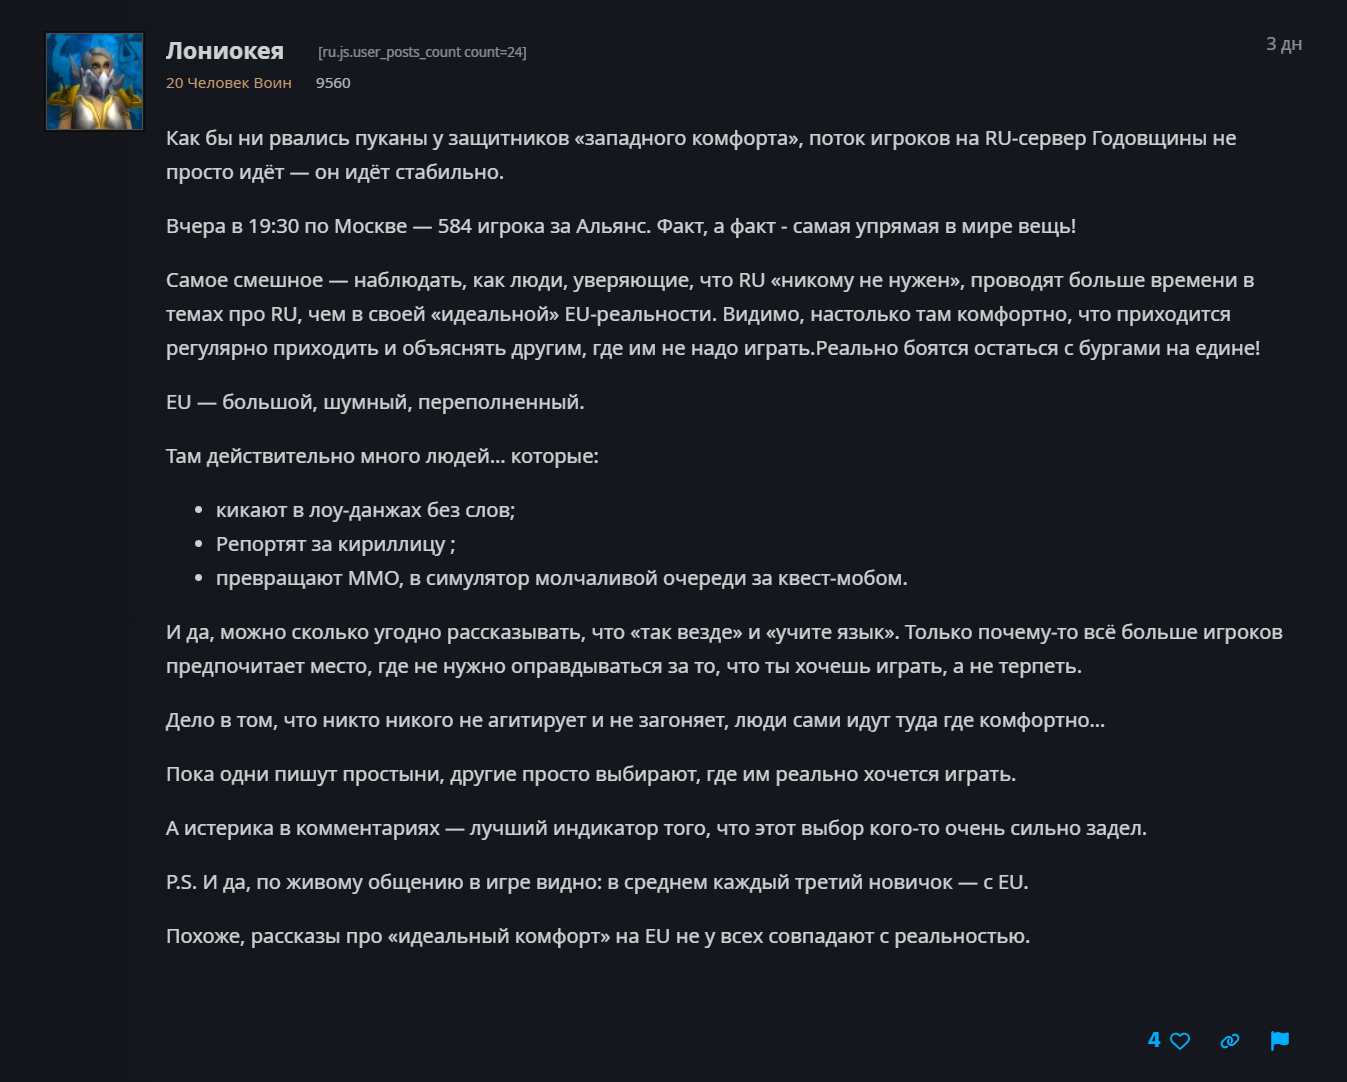The image size is (1347, 1082).
Task: Click the user_posts_count count=24 label
Action: pos(422,52)
